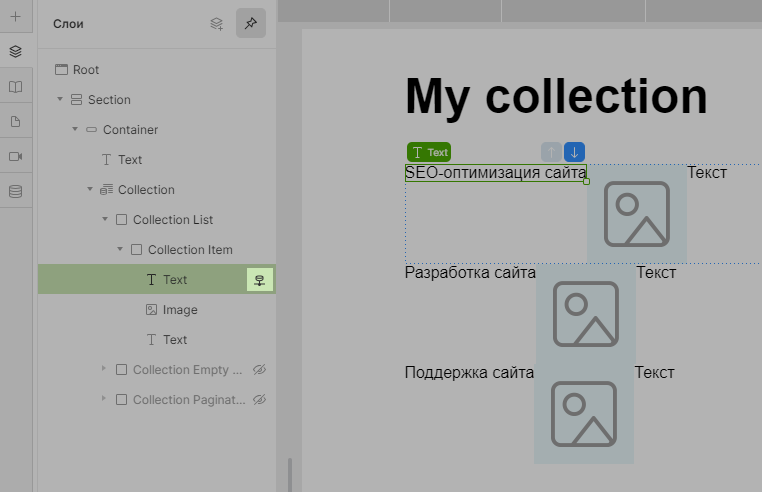Collapse the Section tree node
The image size is (762, 492).
coord(60,99)
